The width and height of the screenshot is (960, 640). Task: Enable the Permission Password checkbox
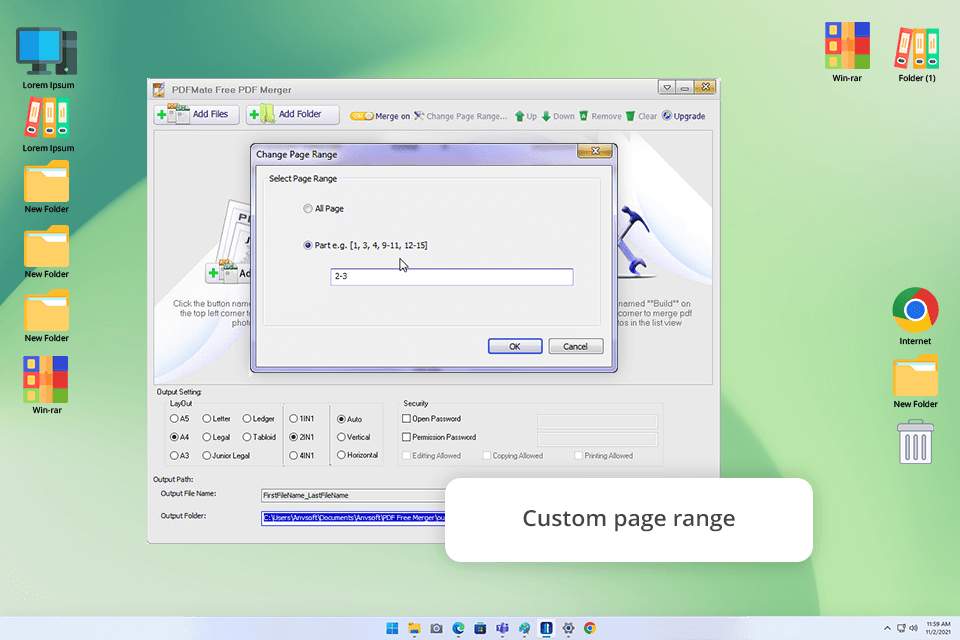[x=407, y=437]
